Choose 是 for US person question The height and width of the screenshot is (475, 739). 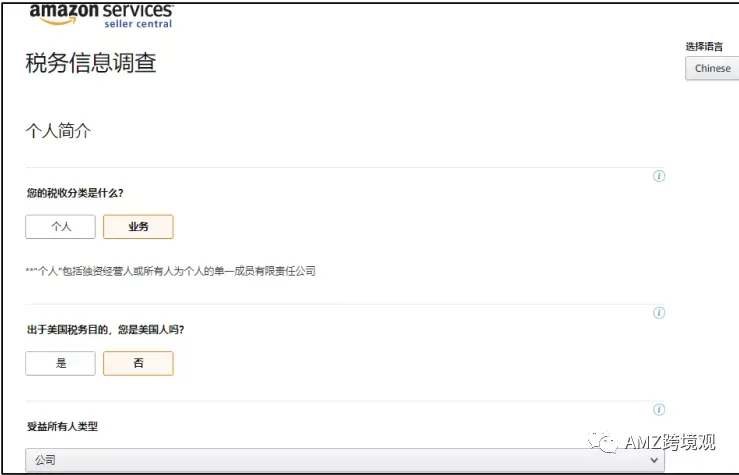(60, 363)
